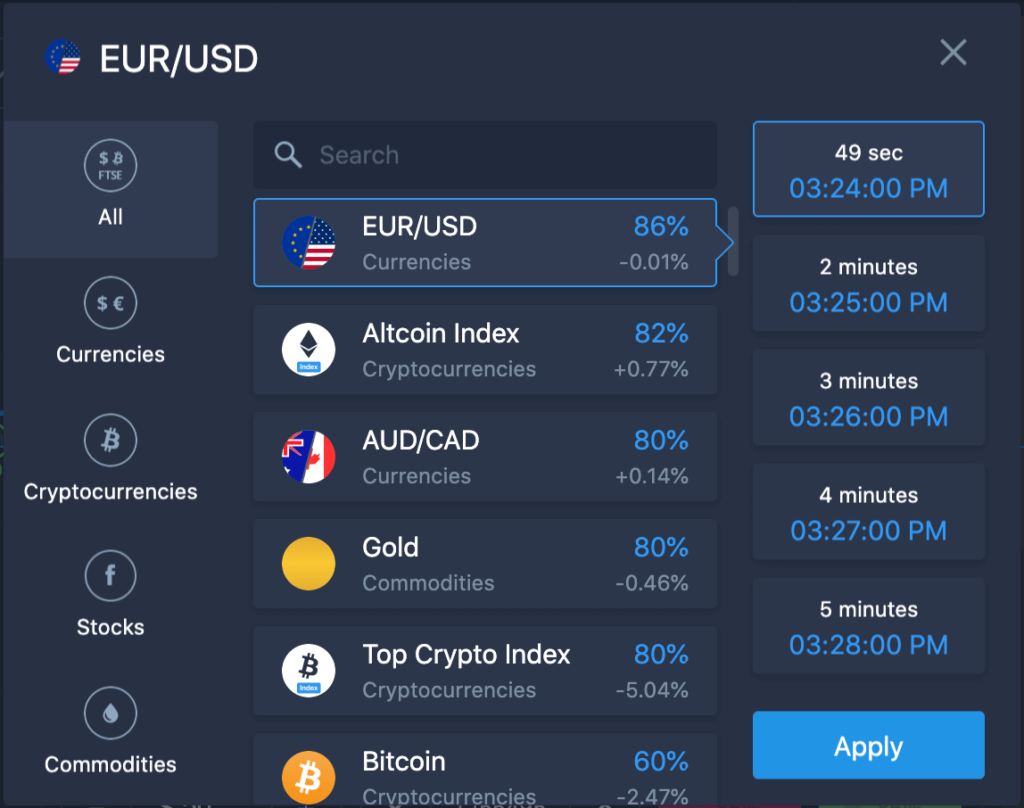Click into the Search input field
Image resolution: width=1024 pixels, height=808 pixels.
click(x=485, y=155)
